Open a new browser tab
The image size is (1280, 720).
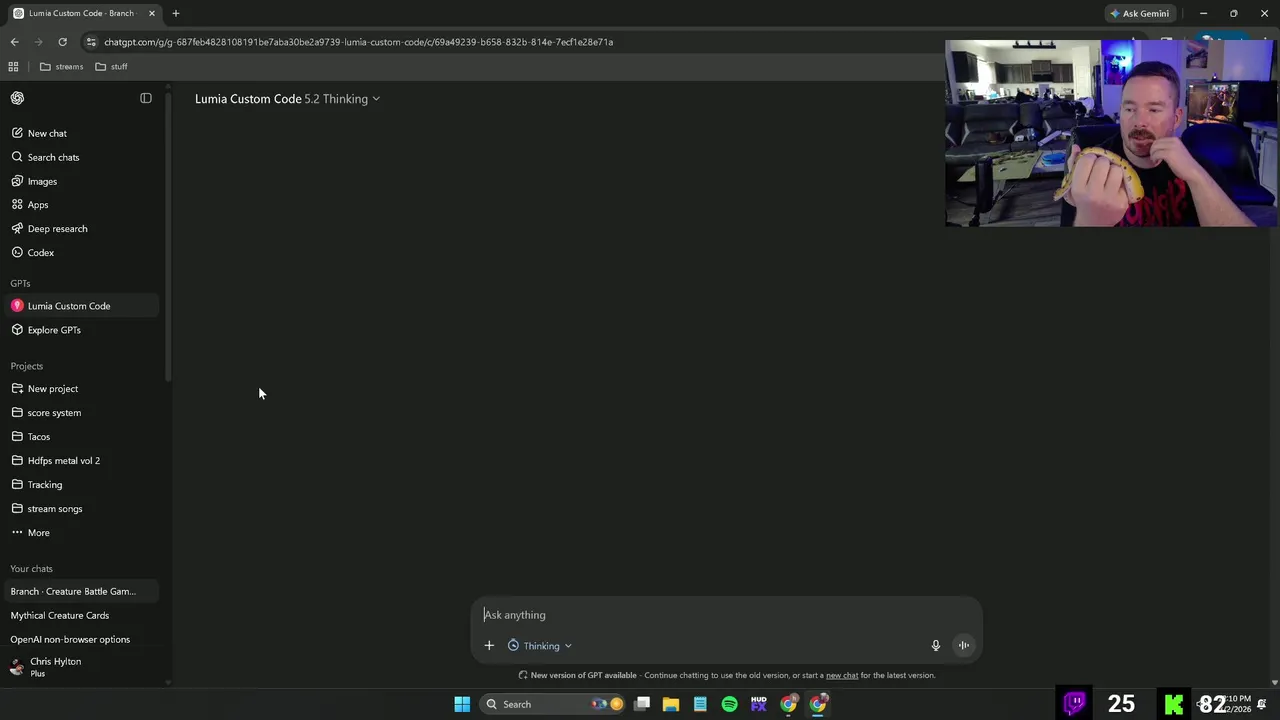click(176, 13)
